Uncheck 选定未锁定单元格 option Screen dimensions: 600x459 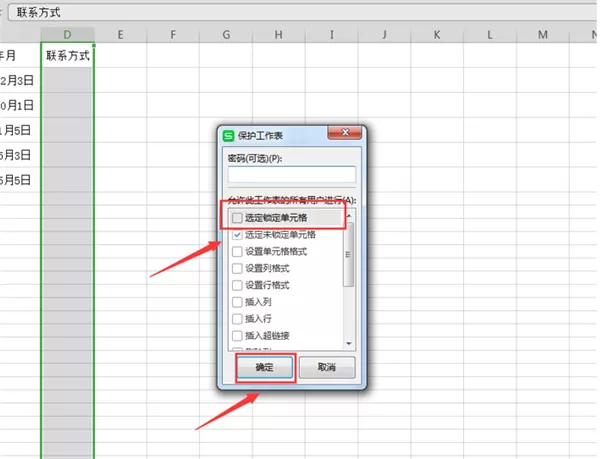point(237,235)
